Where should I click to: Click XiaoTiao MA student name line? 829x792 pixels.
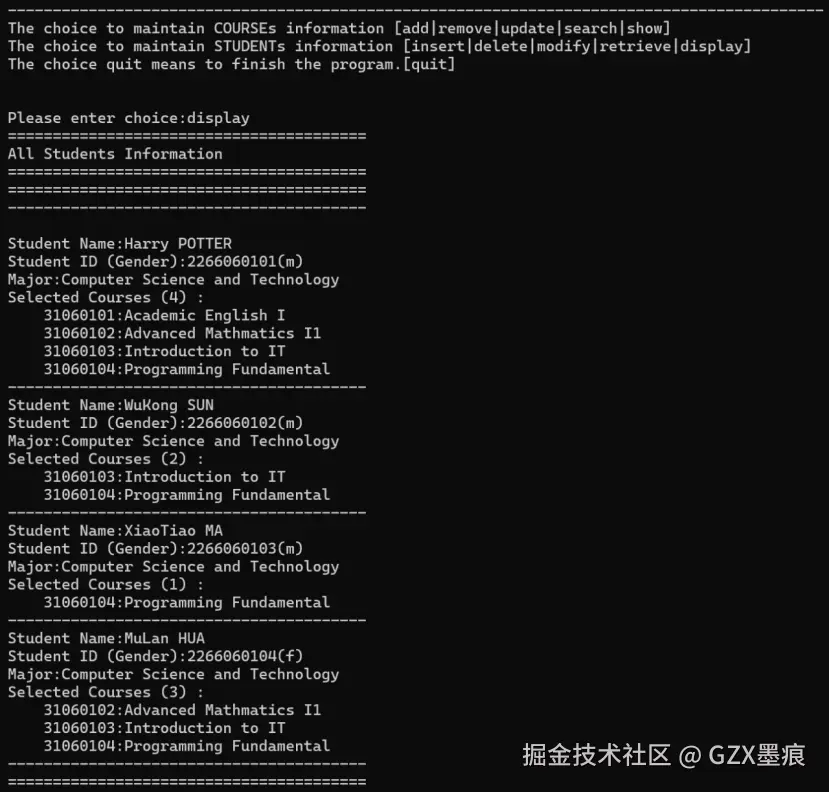click(x=115, y=531)
